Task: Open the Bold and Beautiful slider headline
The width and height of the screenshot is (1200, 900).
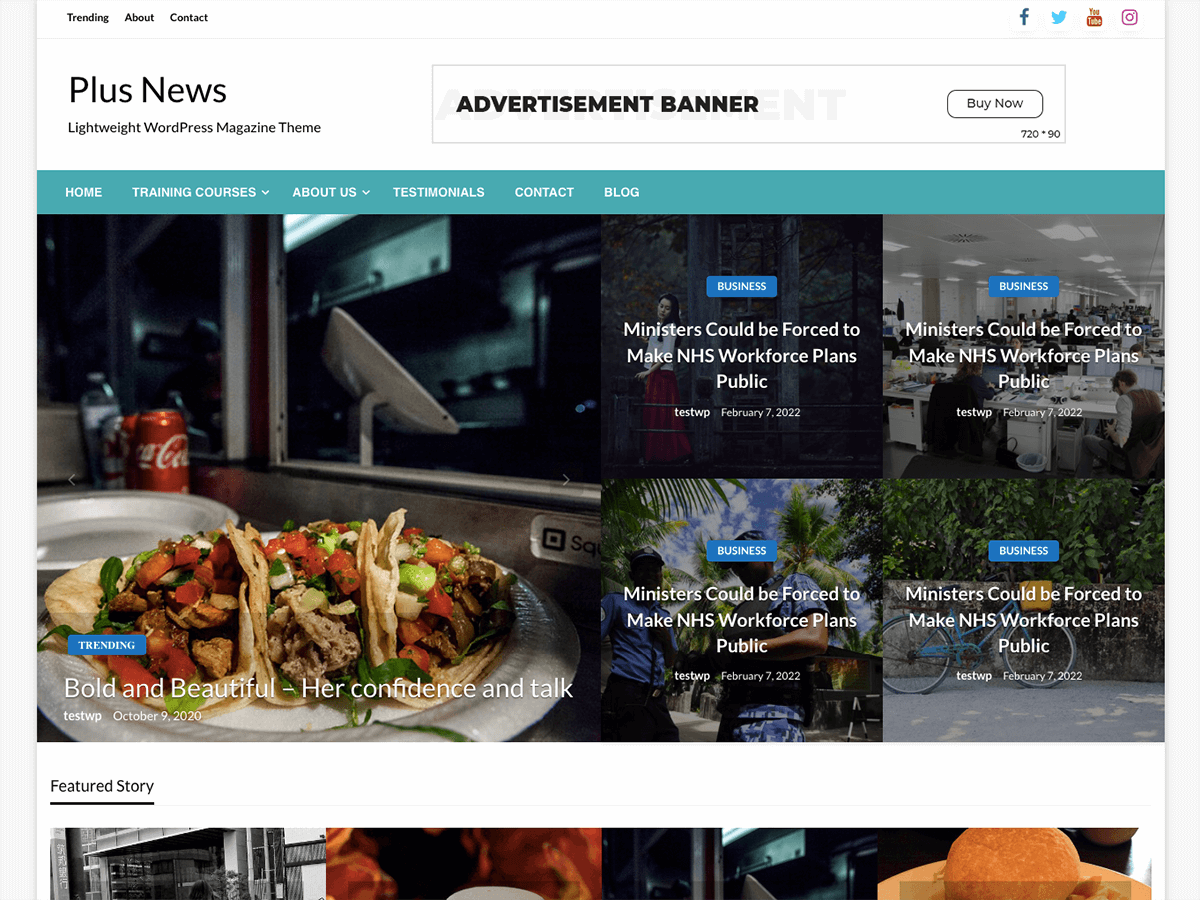Action: [318, 688]
